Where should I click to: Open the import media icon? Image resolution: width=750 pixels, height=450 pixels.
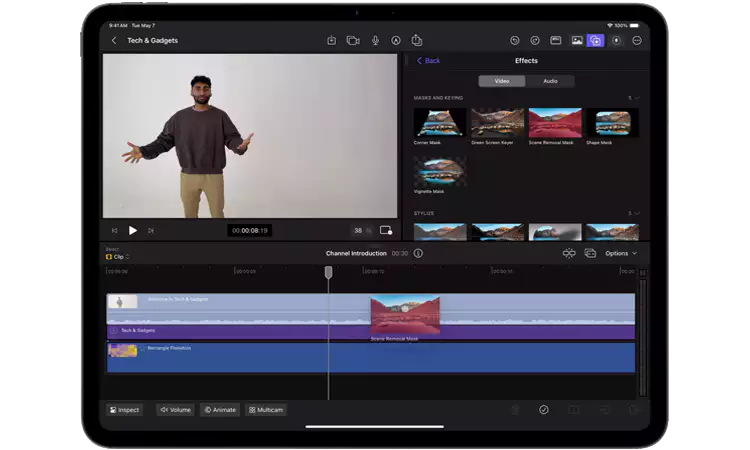[331, 41]
